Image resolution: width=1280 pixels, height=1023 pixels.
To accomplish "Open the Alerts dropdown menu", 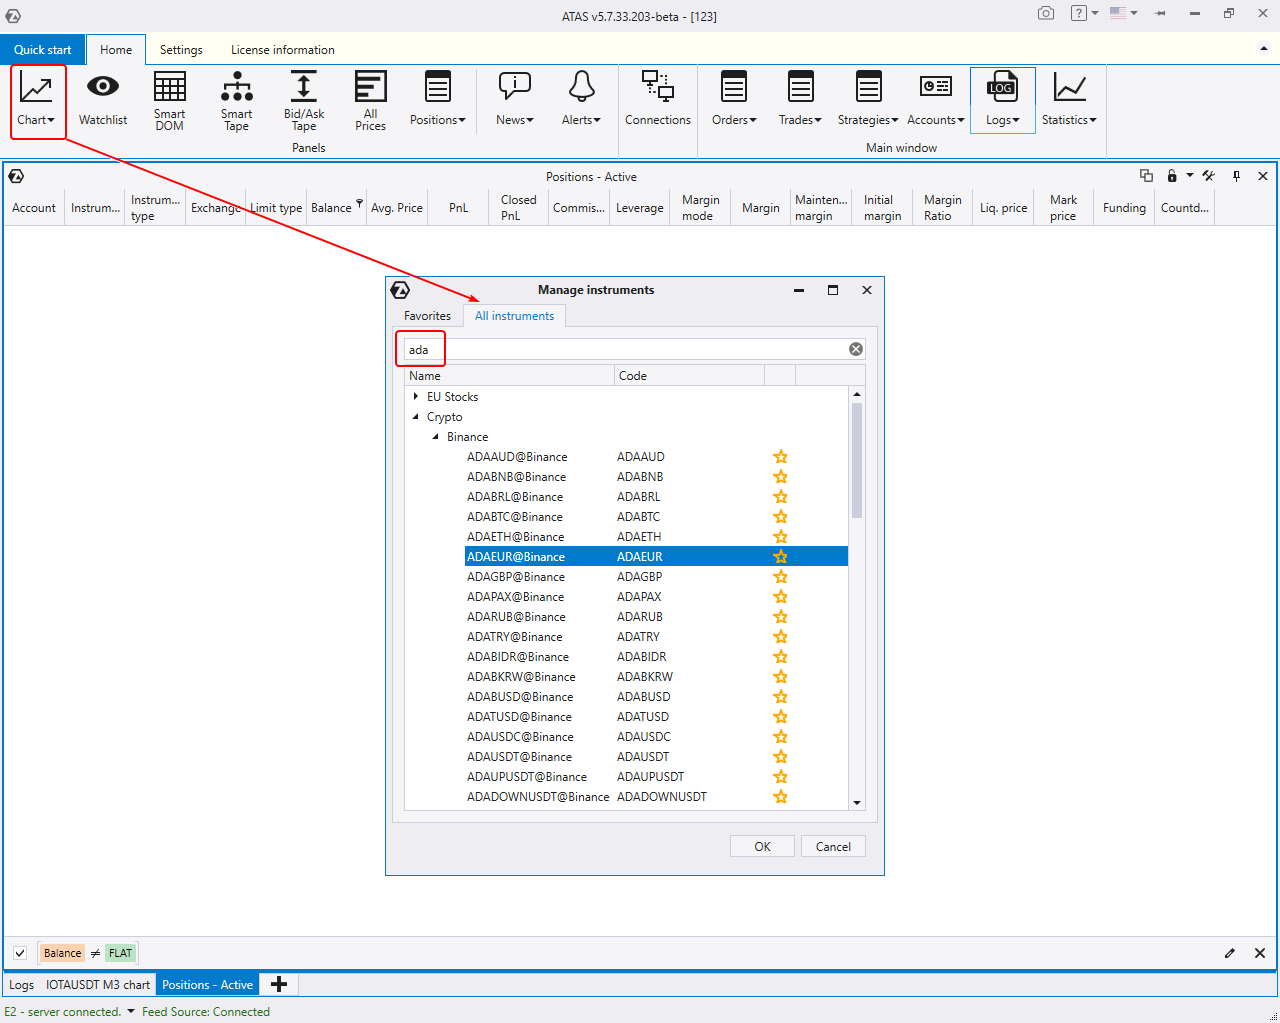I will [x=581, y=100].
